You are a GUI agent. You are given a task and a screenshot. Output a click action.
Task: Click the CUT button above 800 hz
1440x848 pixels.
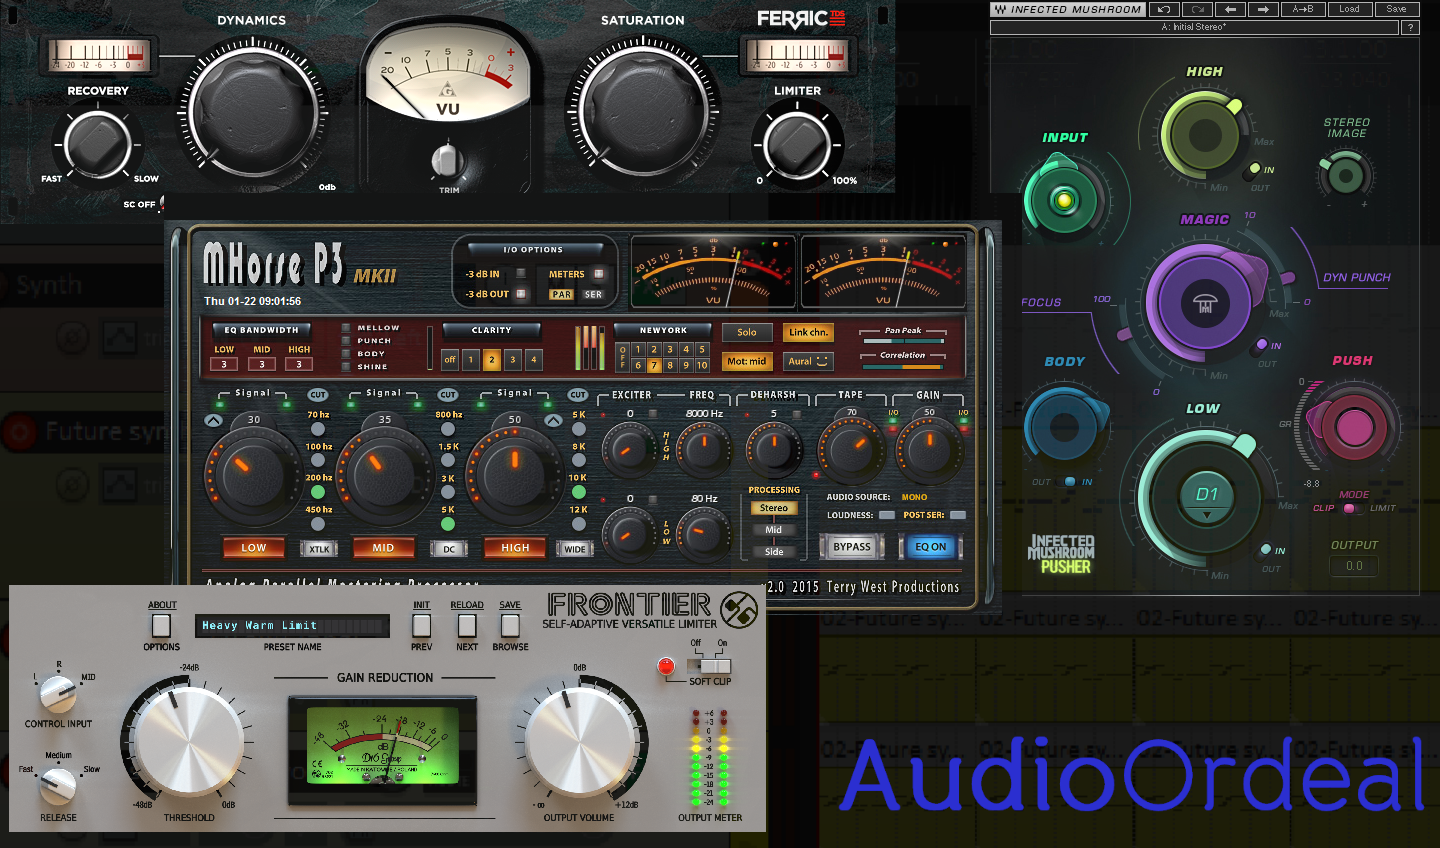point(448,395)
